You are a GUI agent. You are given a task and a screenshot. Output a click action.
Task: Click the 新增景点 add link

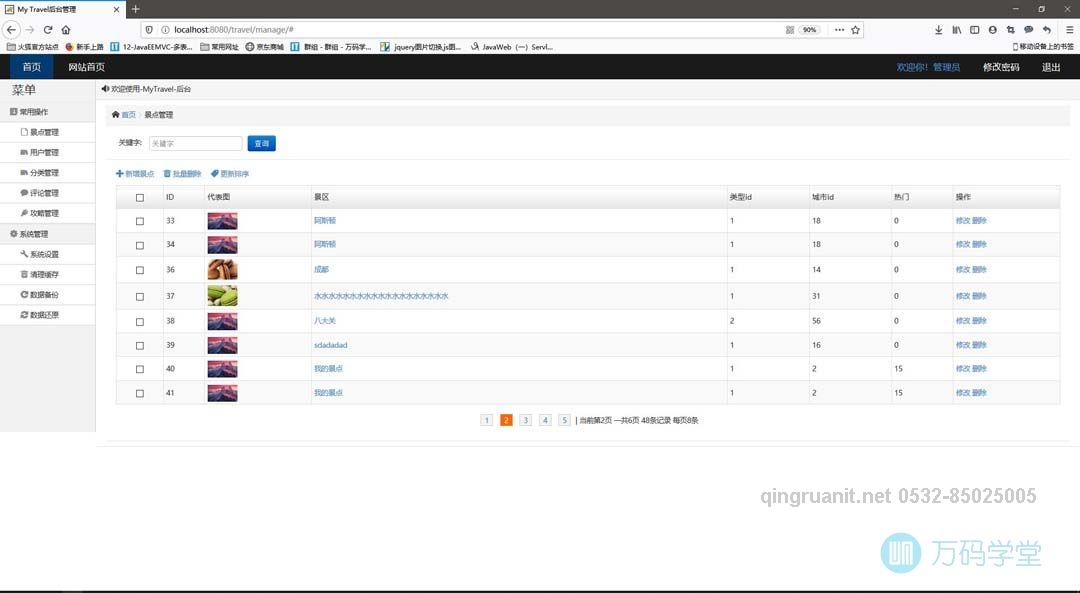(x=135, y=174)
